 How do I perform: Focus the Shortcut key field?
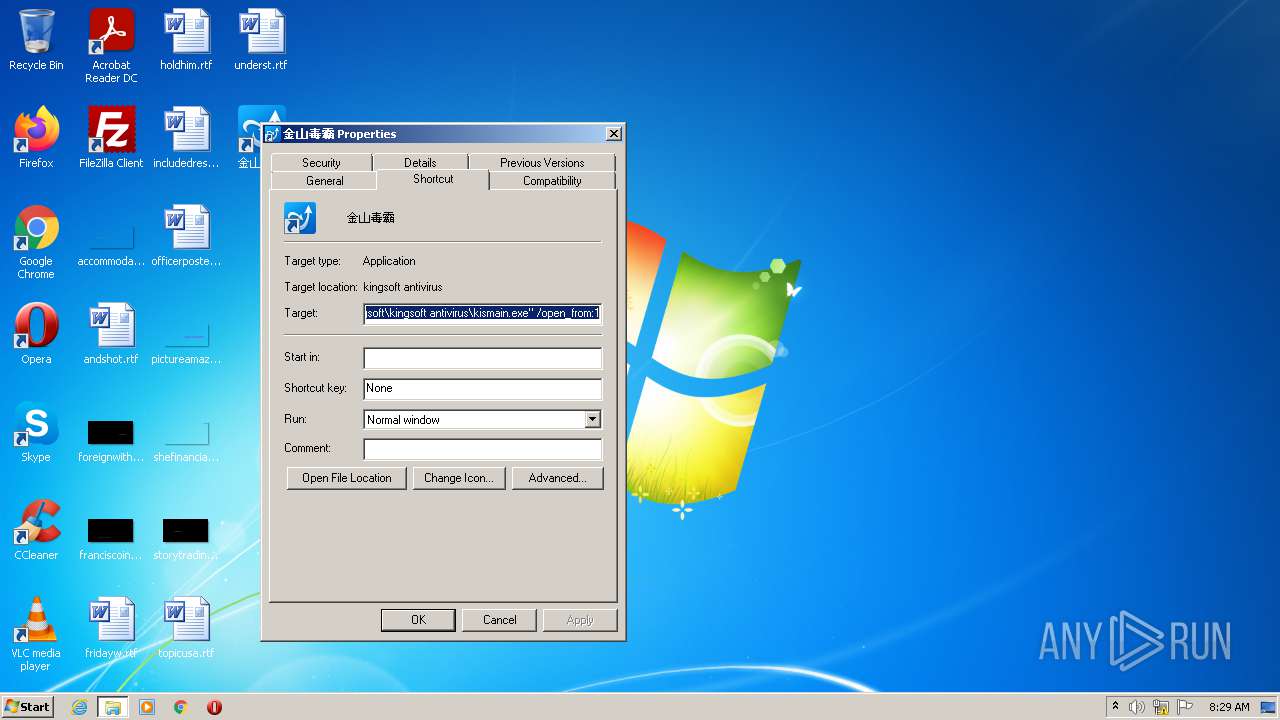point(483,388)
